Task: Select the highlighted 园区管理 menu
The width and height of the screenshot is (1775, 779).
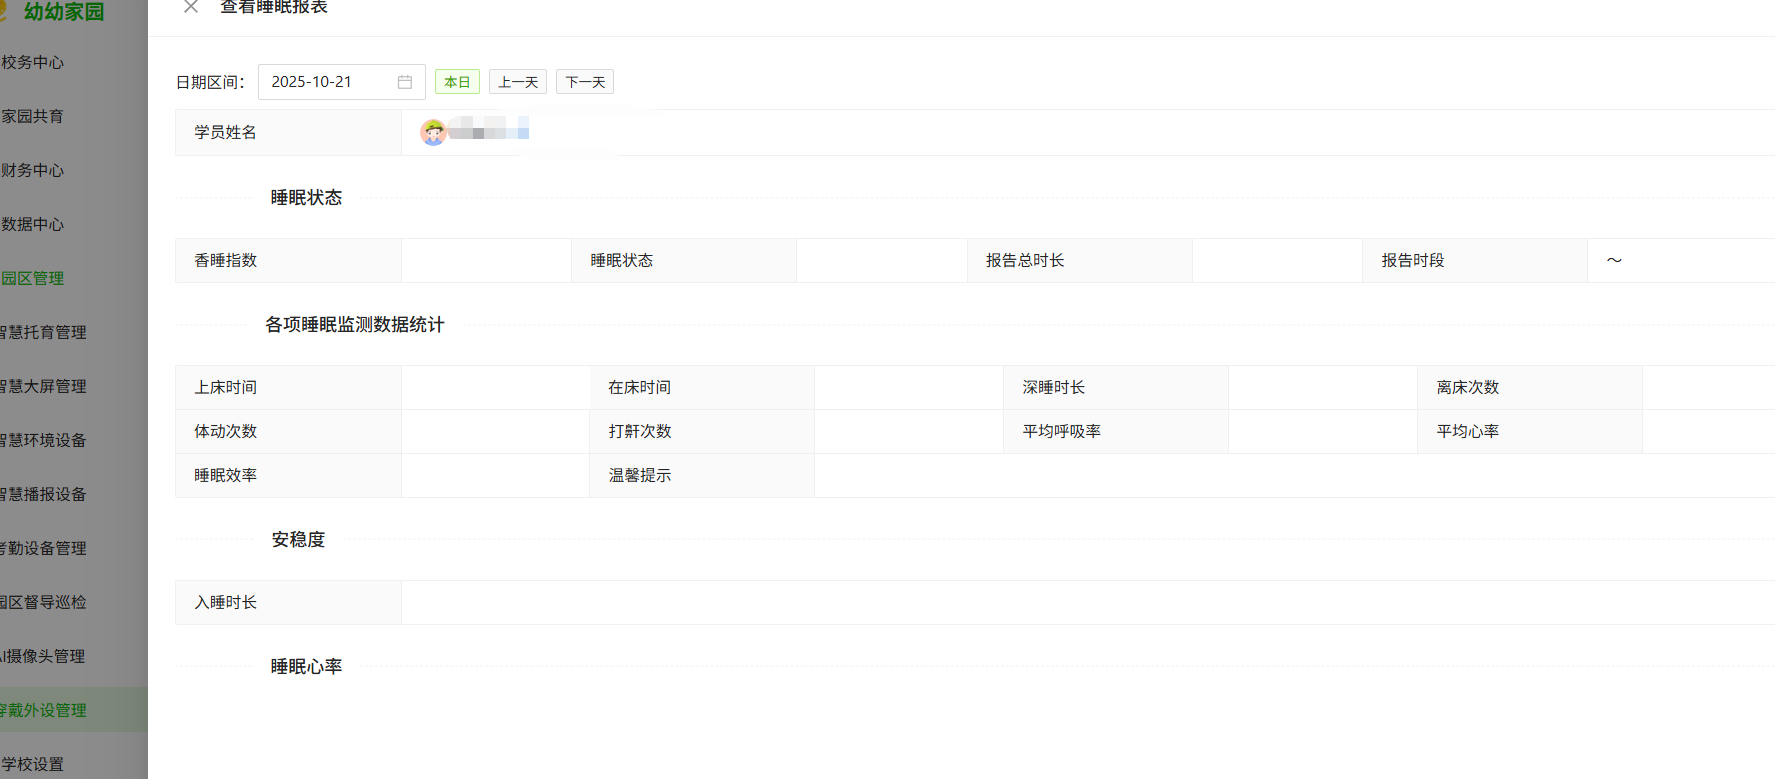Action: point(33,278)
